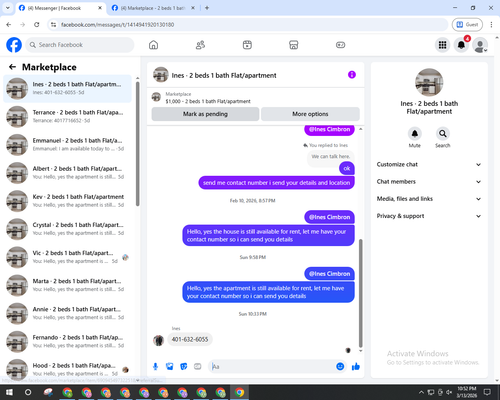The width and height of the screenshot is (500, 400).
Task: Send a thumbs up like
Action: tap(356, 367)
